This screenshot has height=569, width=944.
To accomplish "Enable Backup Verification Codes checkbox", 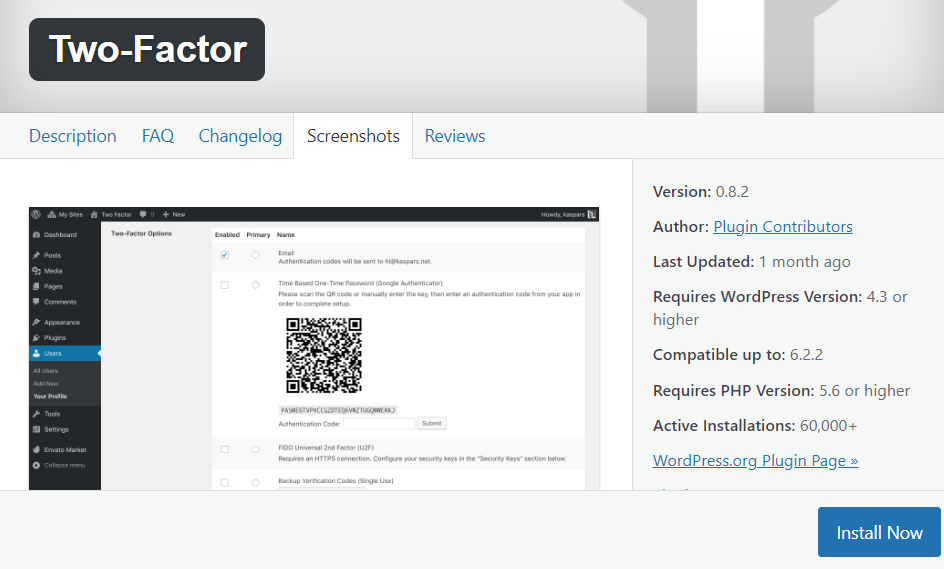I will point(225,482).
